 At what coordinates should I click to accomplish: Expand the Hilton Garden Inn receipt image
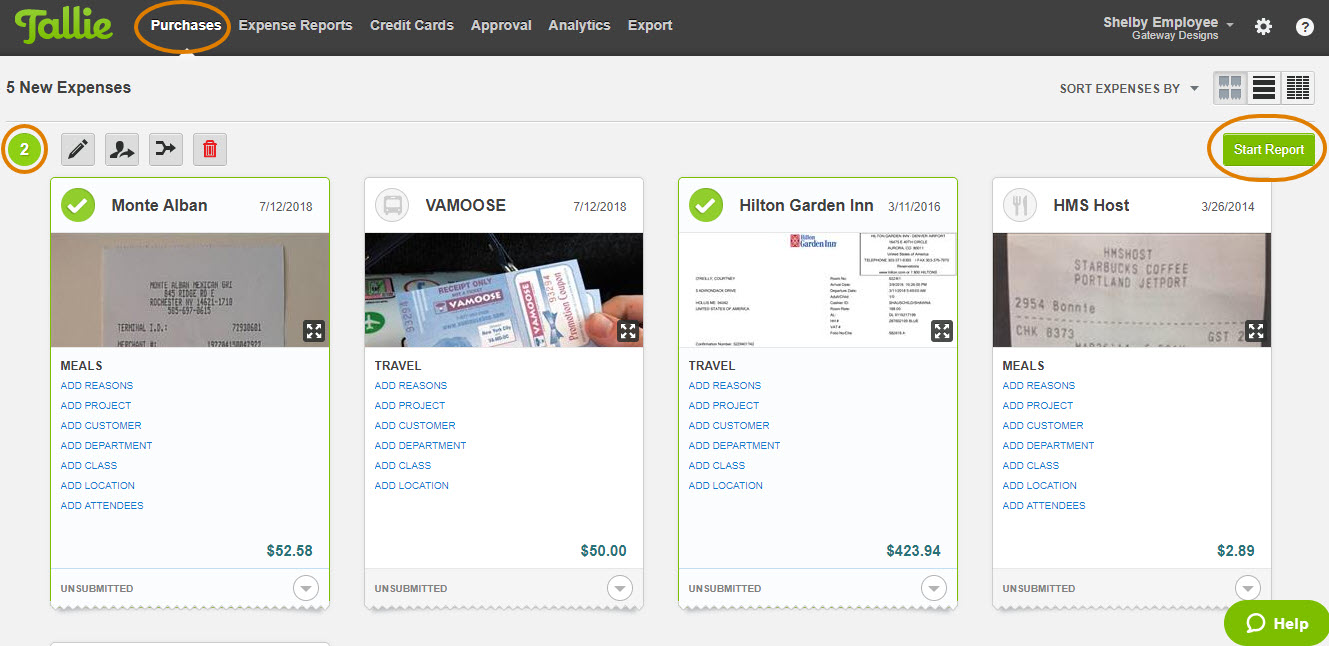pyautogui.click(x=942, y=331)
